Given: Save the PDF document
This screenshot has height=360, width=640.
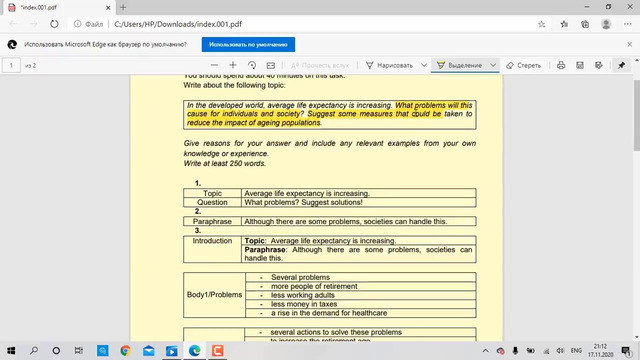Looking at the screenshot, I should pos(580,65).
